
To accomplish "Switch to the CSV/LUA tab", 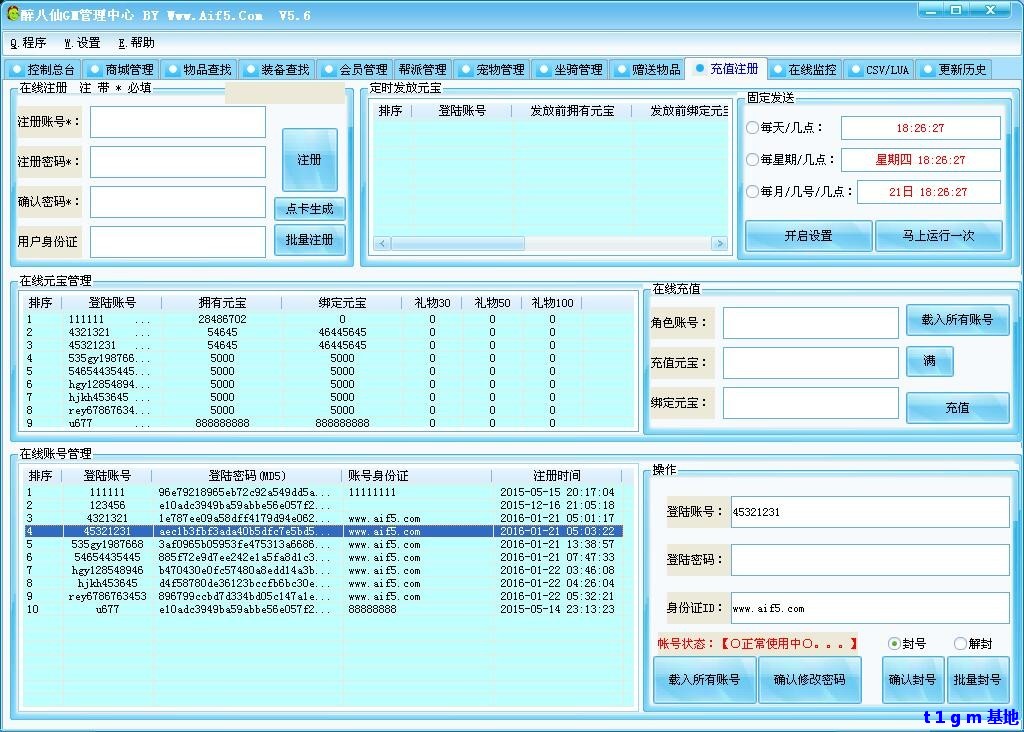I will 881,70.
